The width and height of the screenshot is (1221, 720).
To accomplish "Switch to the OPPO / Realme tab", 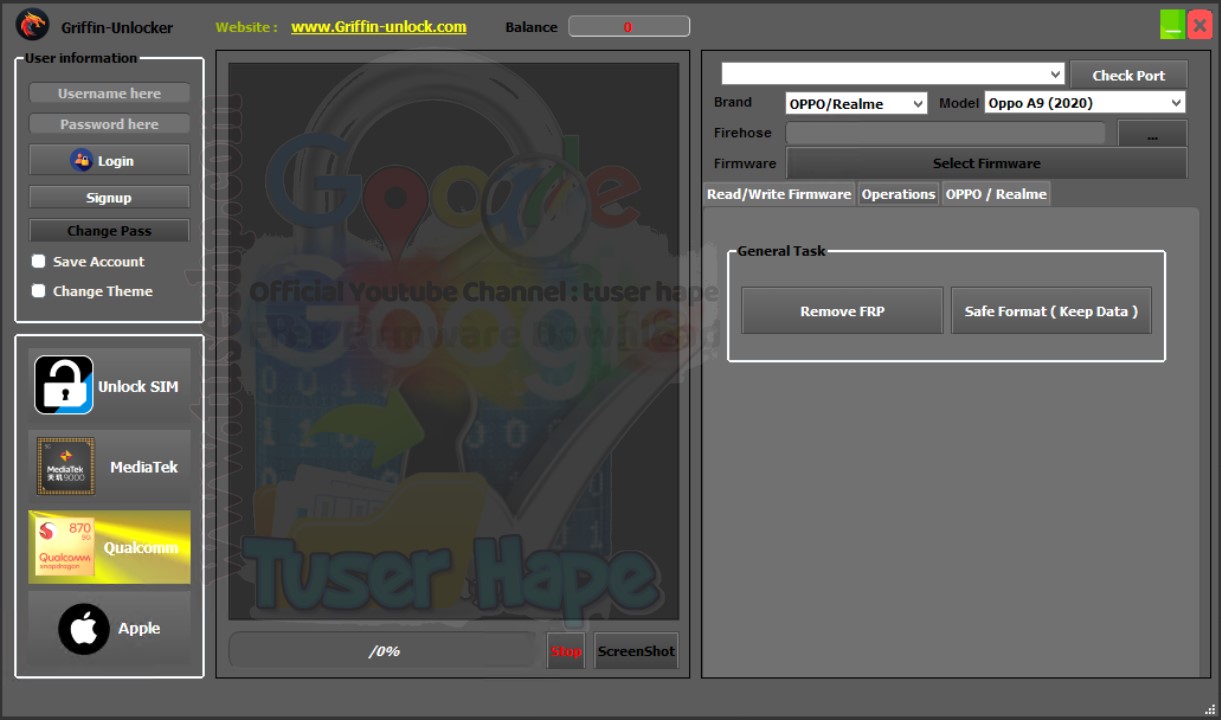I will (996, 194).
